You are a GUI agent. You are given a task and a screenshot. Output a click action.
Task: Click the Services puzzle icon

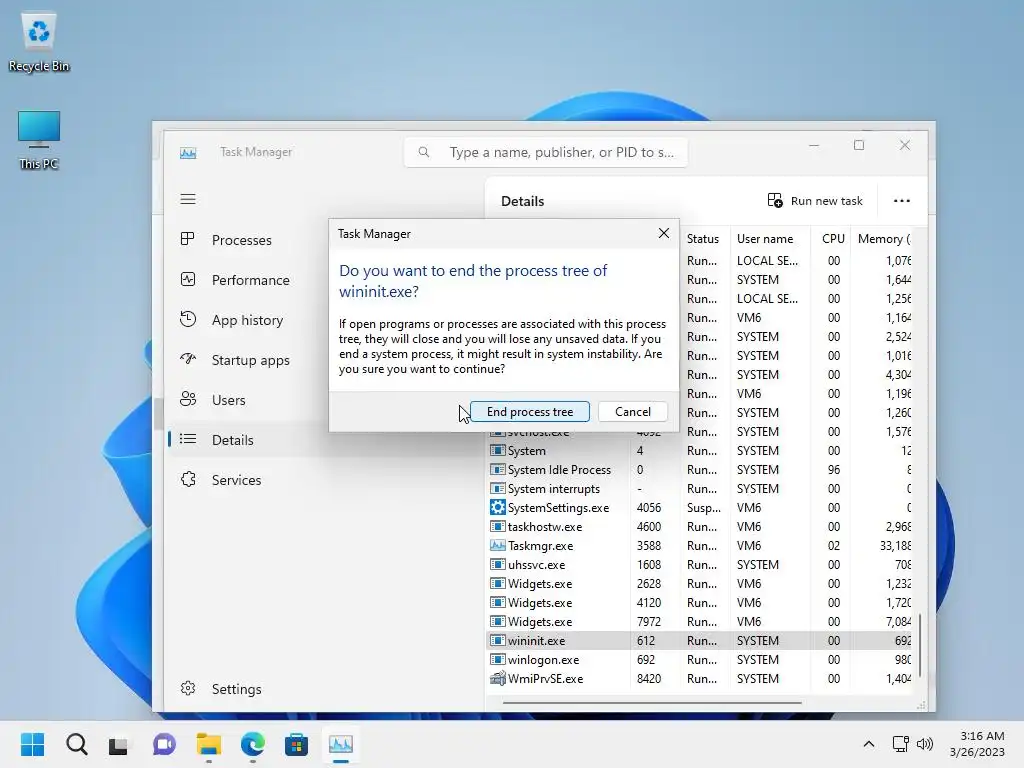tap(188, 479)
